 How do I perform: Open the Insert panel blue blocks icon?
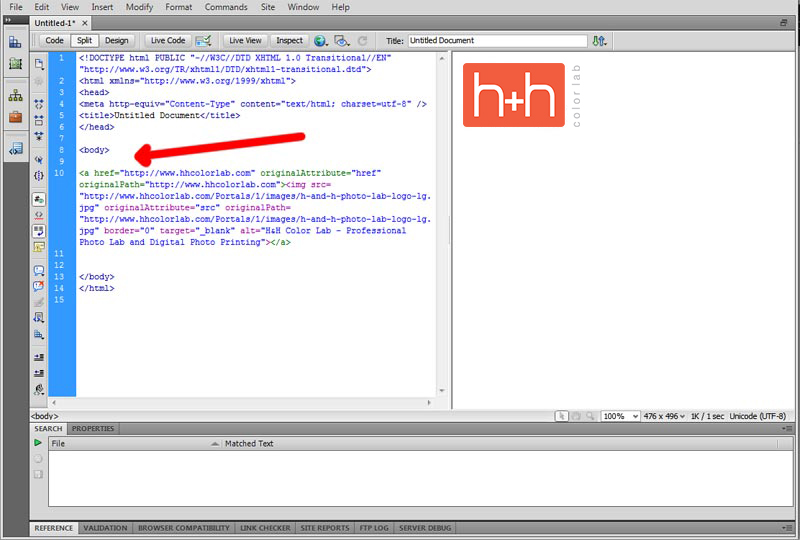tap(15, 42)
